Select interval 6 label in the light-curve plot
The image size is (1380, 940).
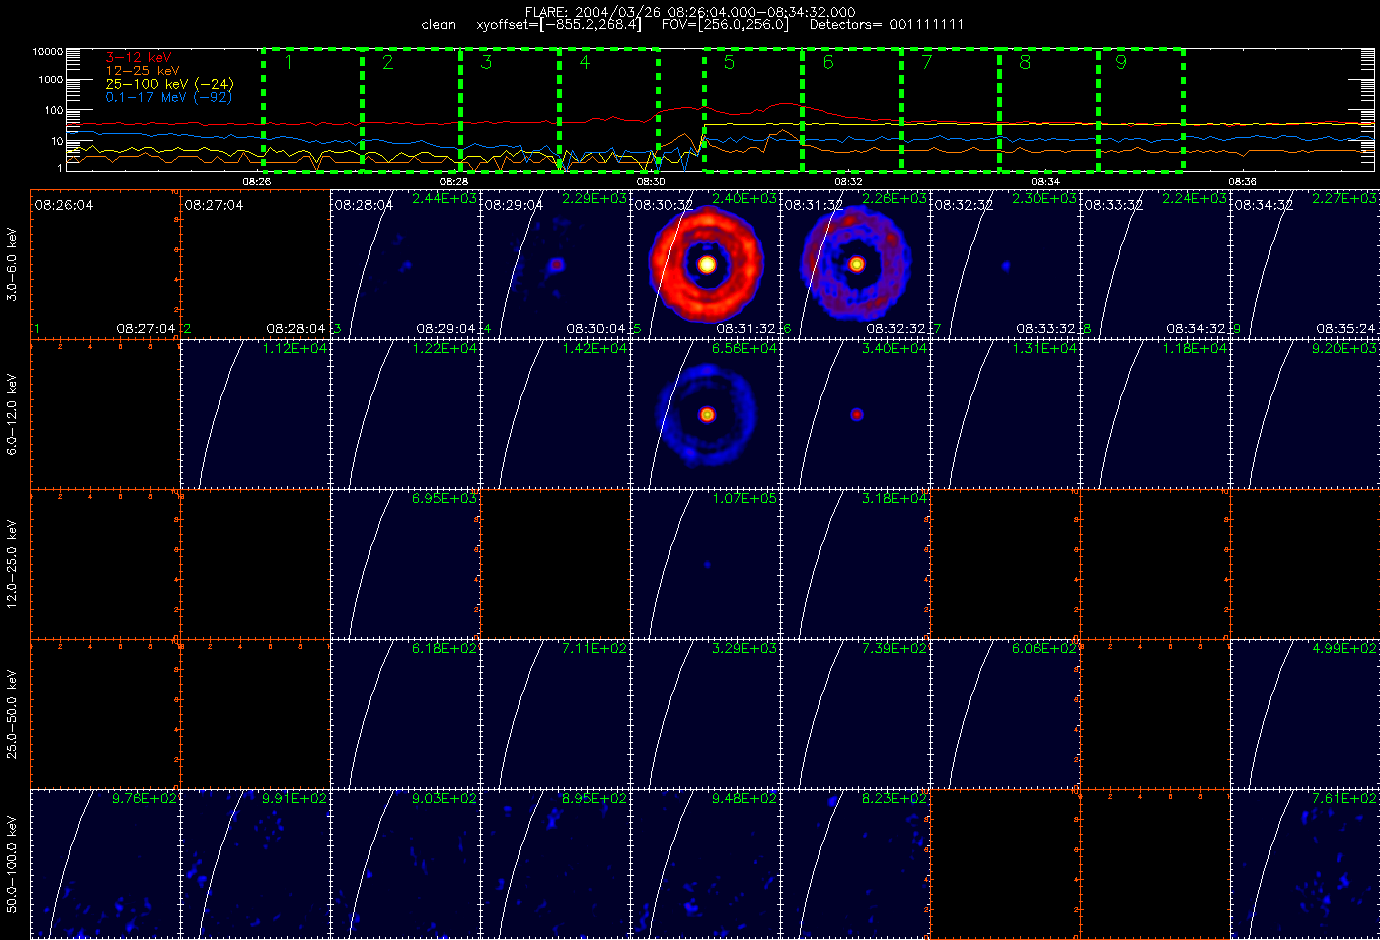(828, 62)
